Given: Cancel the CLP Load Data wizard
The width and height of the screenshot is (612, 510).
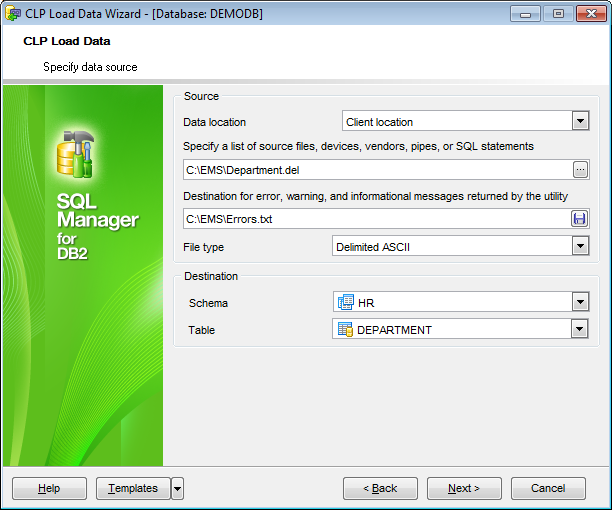Looking at the screenshot, I should pos(548,488).
